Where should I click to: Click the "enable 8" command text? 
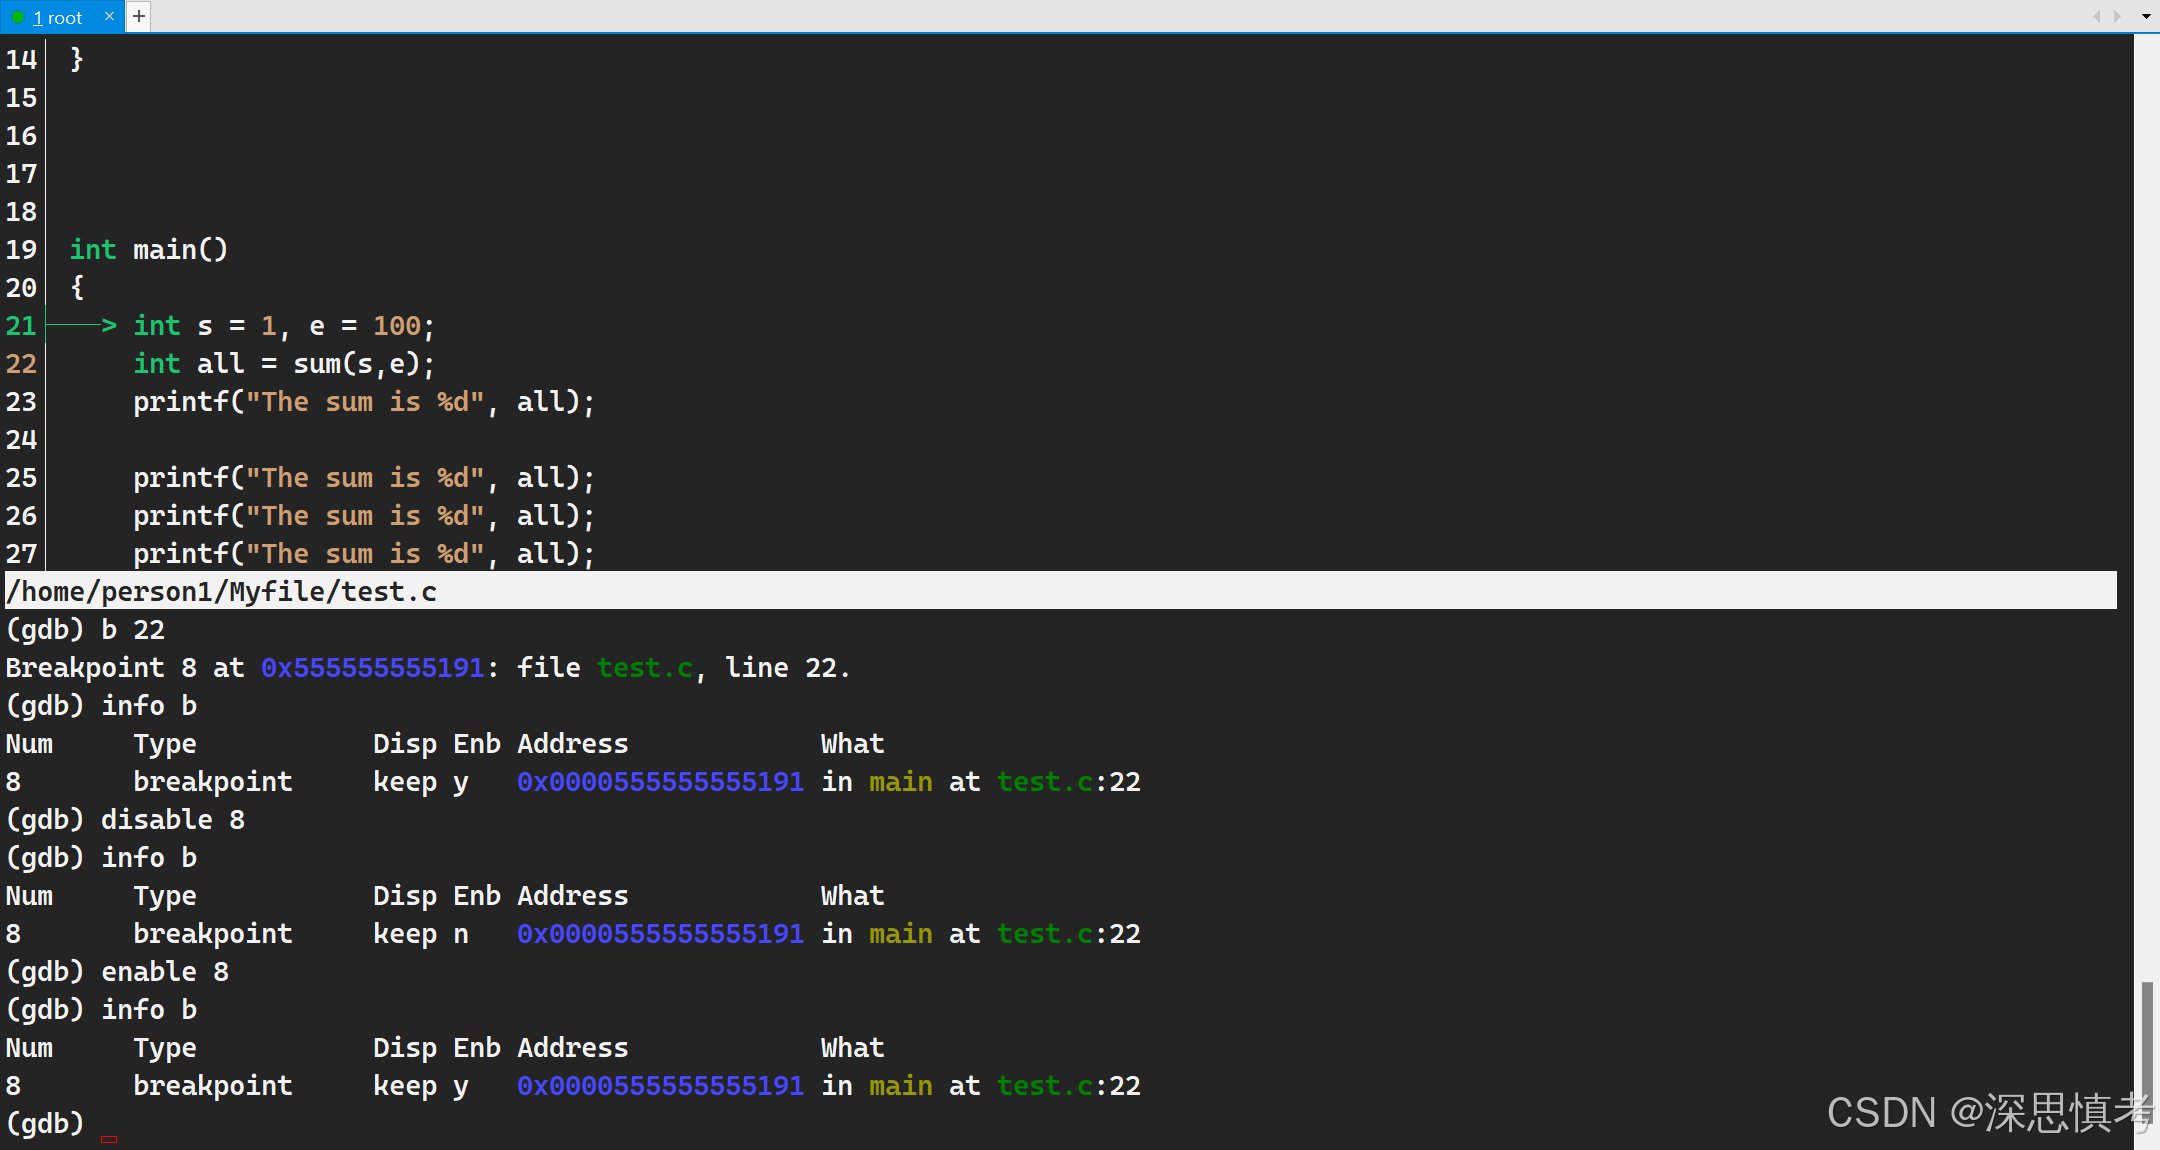pyautogui.click(x=165, y=971)
